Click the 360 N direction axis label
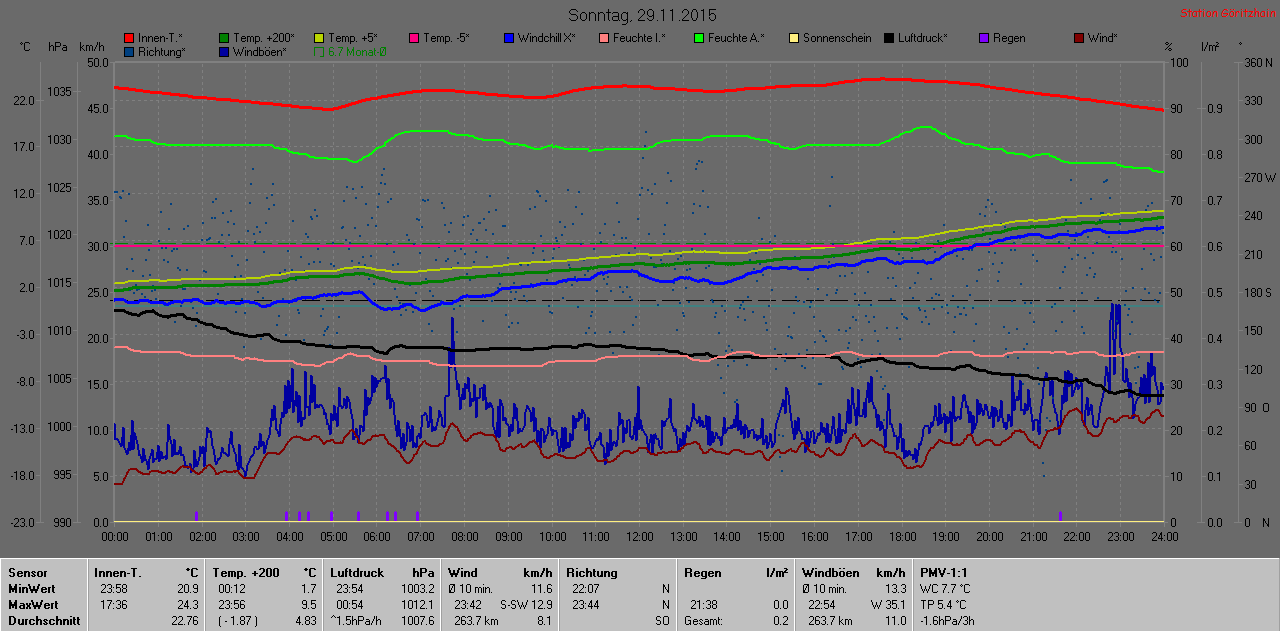This screenshot has height=631, width=1280. point(1259,62)
